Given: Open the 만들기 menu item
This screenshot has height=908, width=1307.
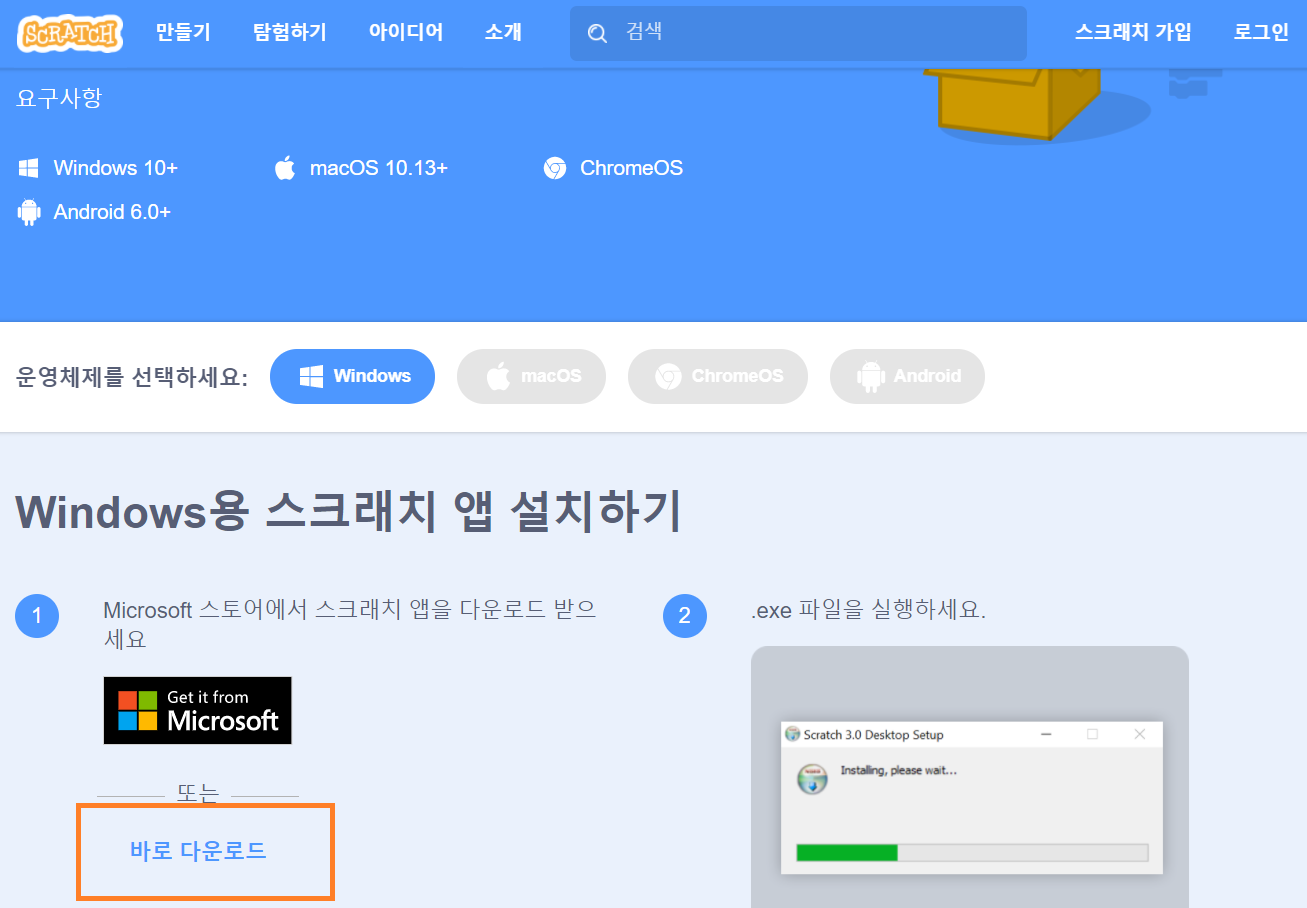Looking at the screenshot, I should [183, 32].
